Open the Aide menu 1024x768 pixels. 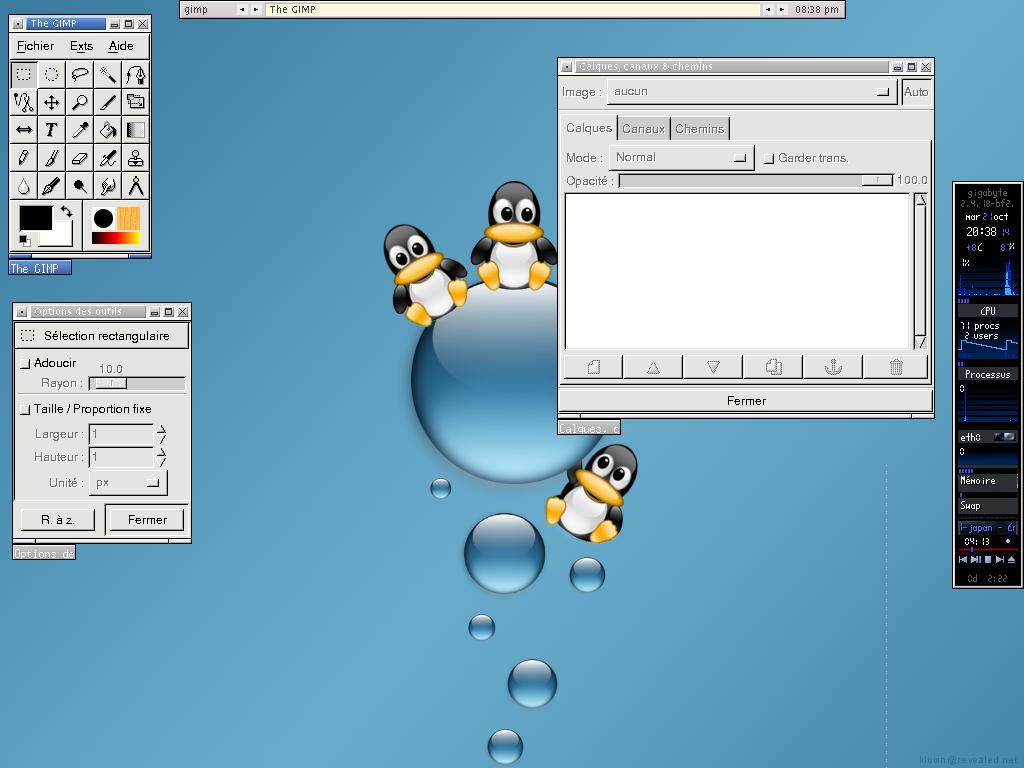121,46
